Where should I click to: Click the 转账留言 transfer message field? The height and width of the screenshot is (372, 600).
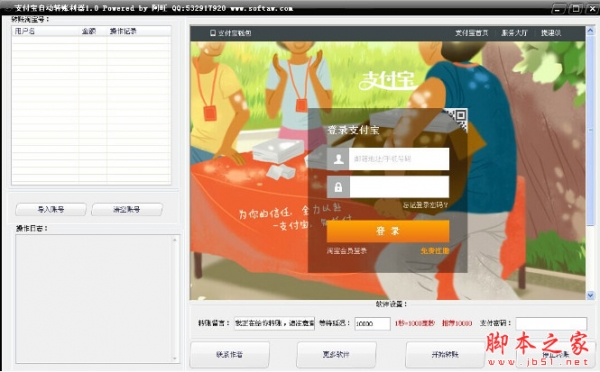[274, 323]
